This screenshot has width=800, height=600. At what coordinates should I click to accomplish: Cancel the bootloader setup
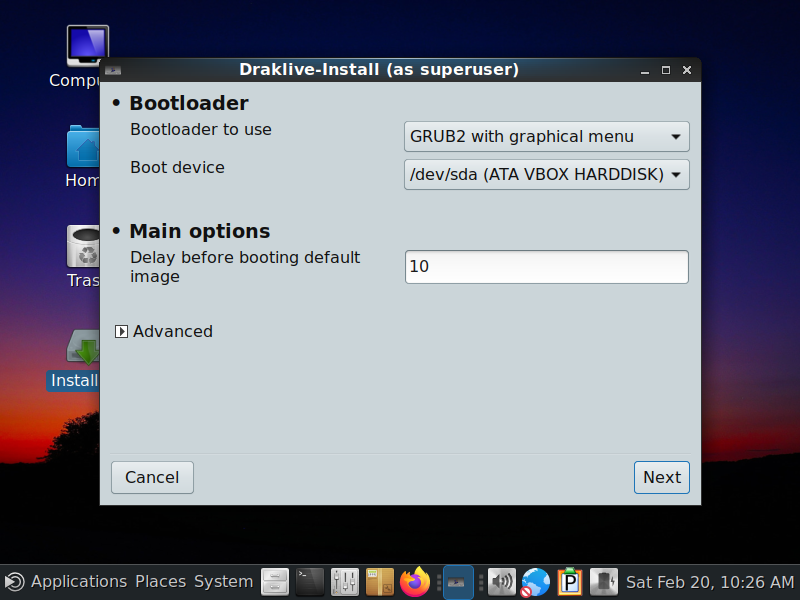click(x=152, y=478)
